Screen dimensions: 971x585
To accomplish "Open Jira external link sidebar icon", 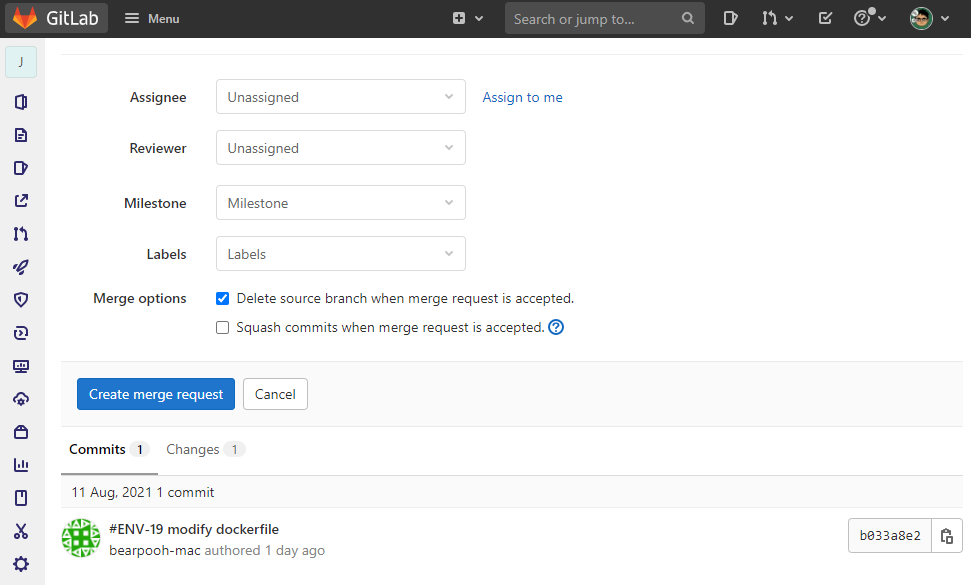I will 21,201.
